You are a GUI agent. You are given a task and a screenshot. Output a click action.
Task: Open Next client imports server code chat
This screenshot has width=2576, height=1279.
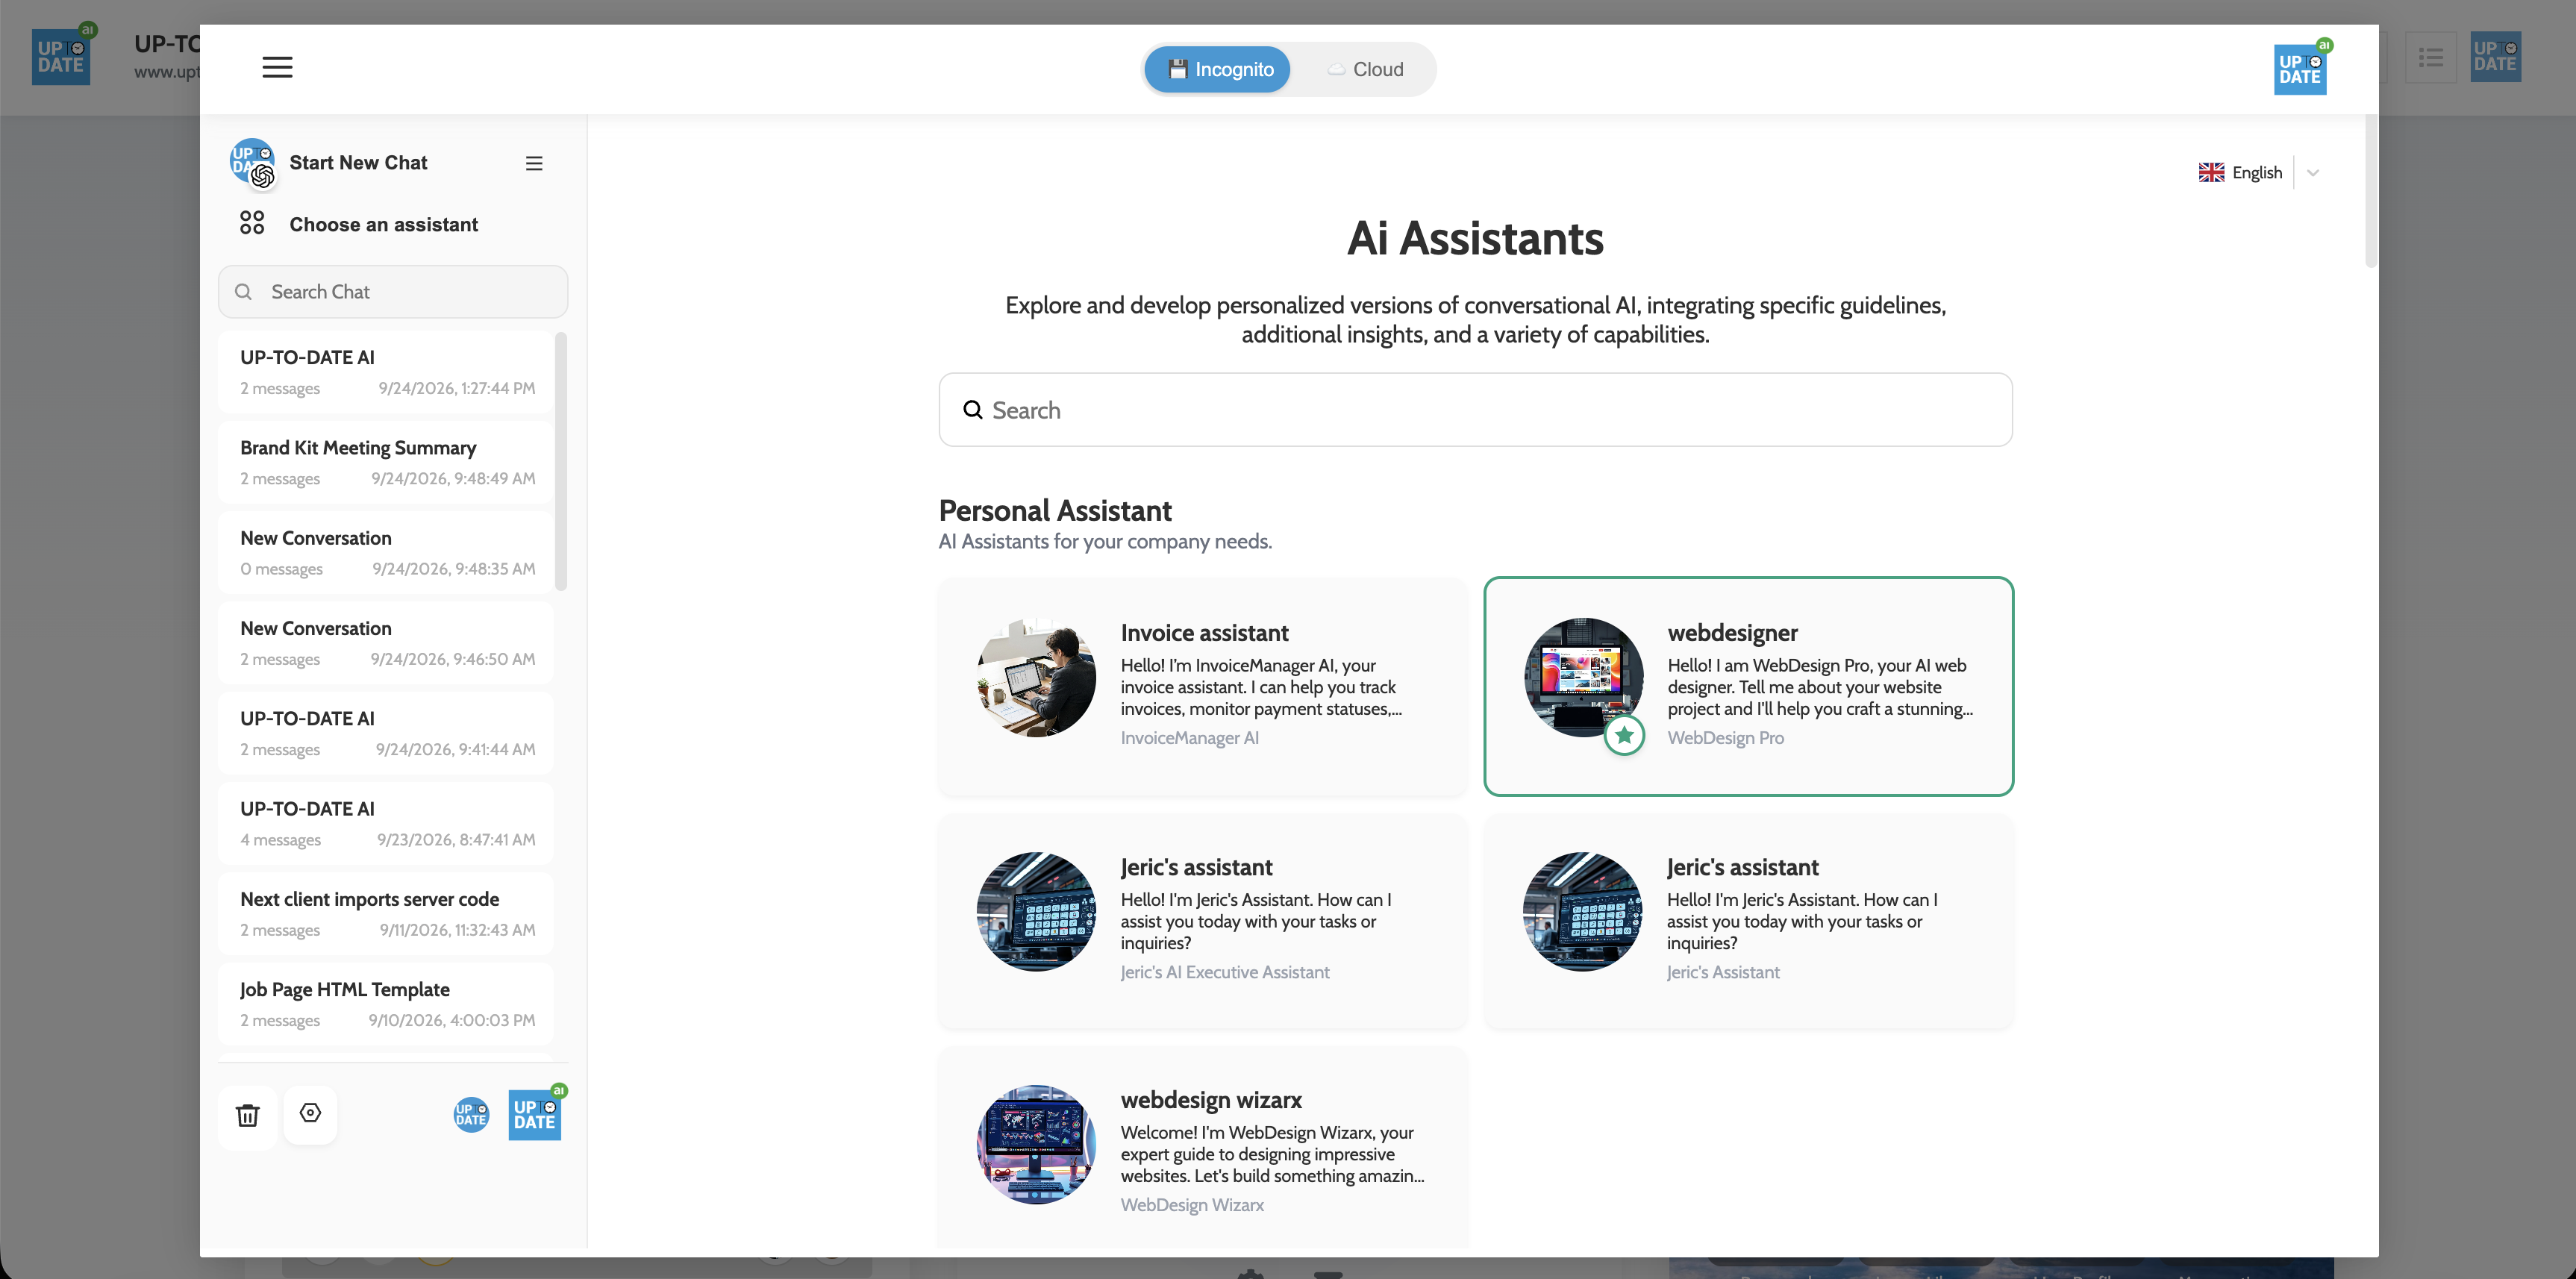(x=386, y=913)
